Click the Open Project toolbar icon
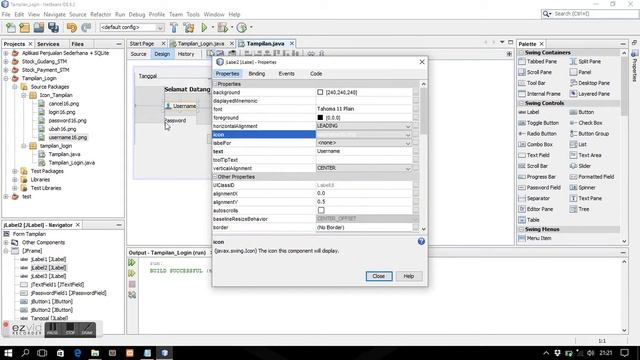 point(39,27)
